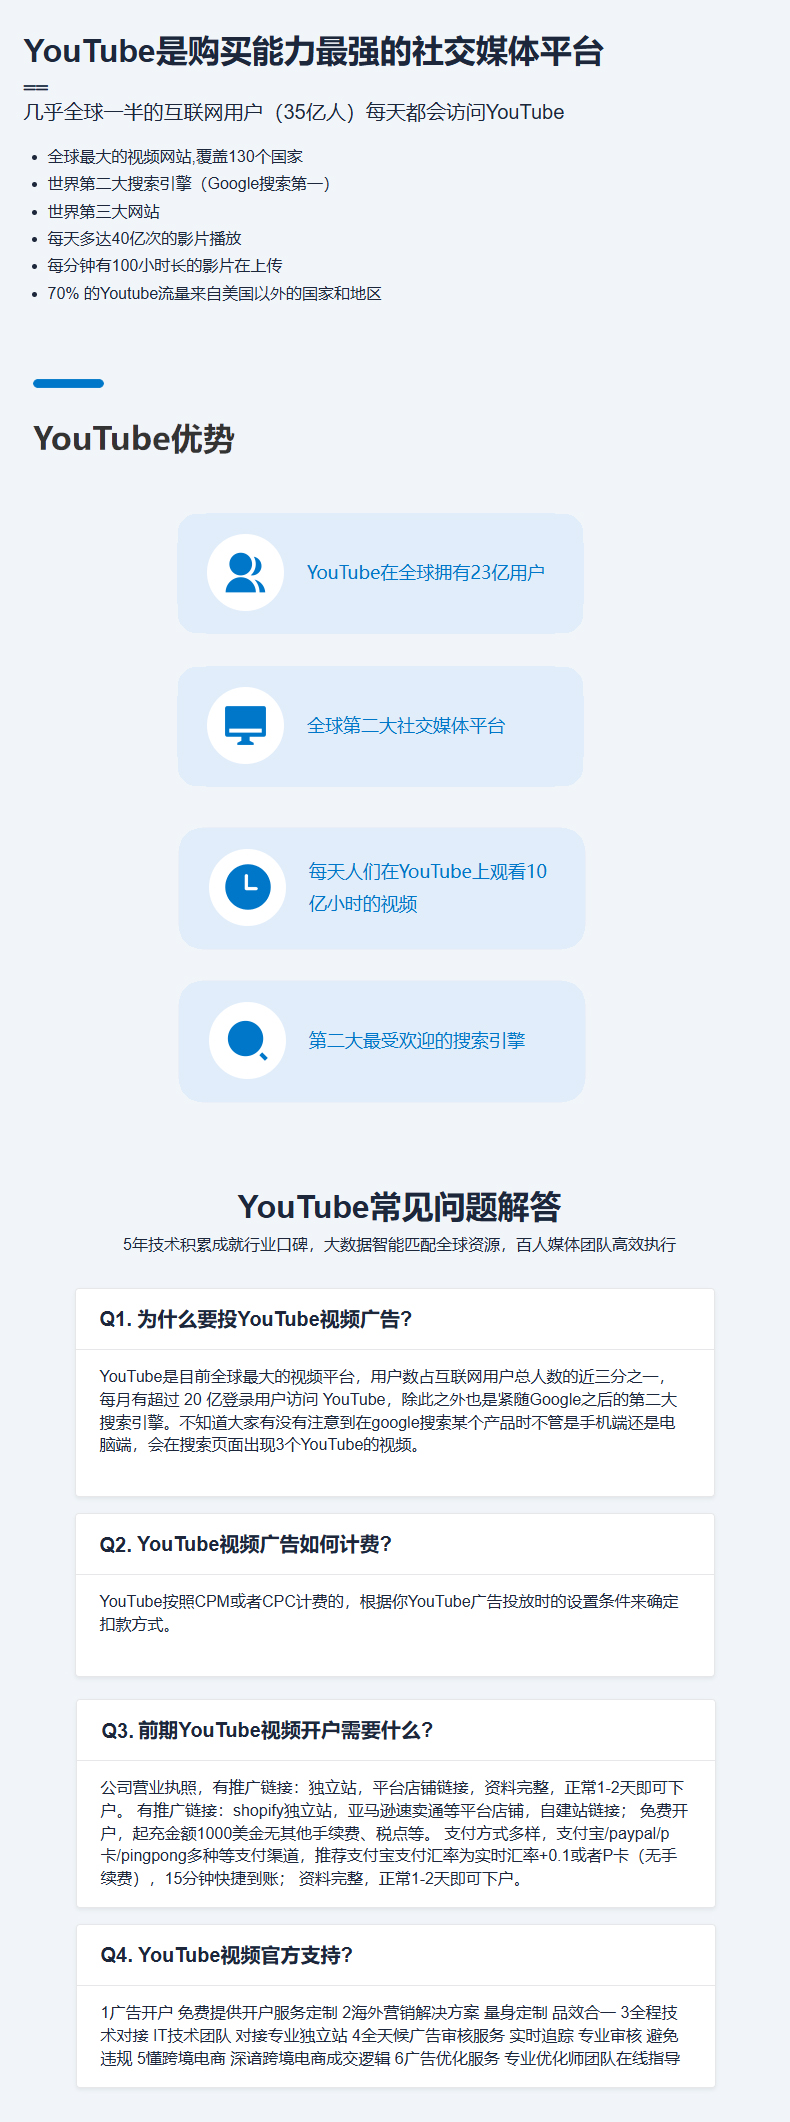Screen dimensions: 790x2122
Task: Click bullet 每分钟有100小时长的影片在上传
Action: coord(165,265)
